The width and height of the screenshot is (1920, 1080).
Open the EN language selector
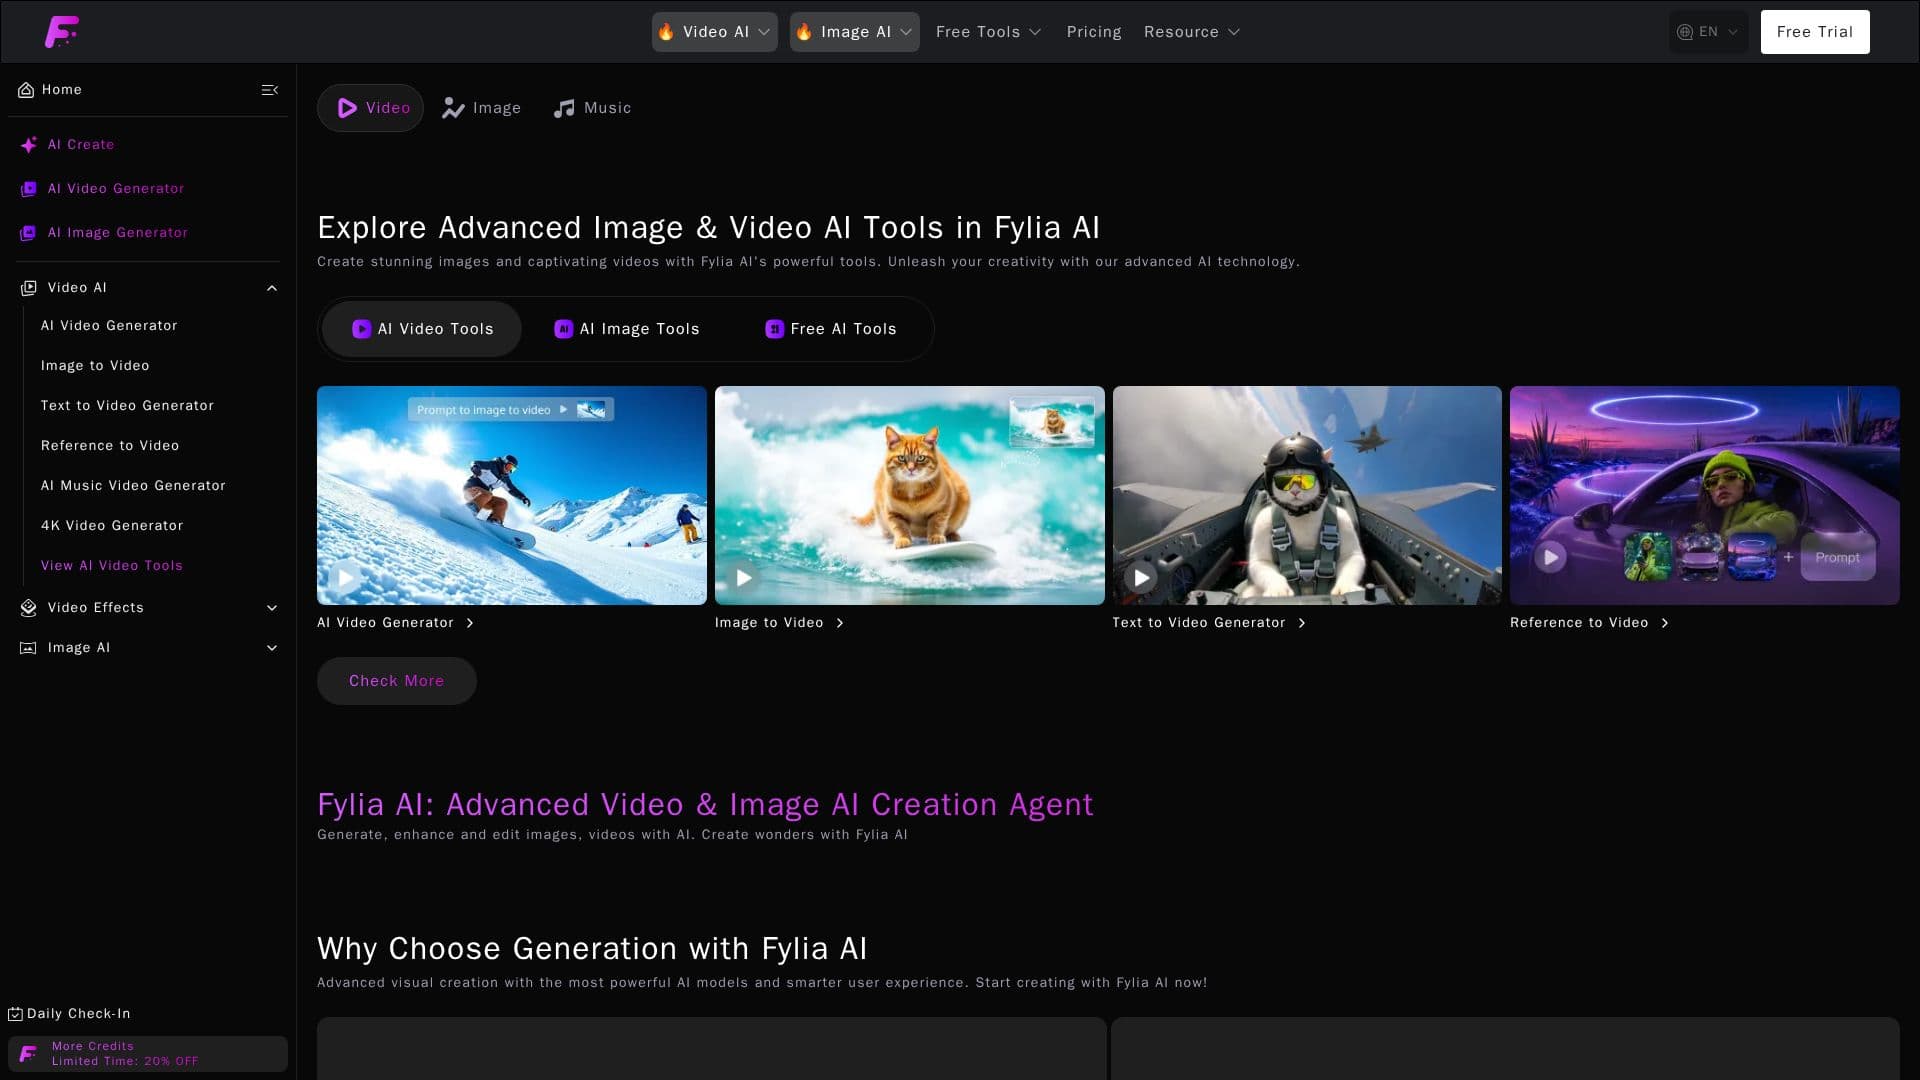click(x=1708, y=32)
